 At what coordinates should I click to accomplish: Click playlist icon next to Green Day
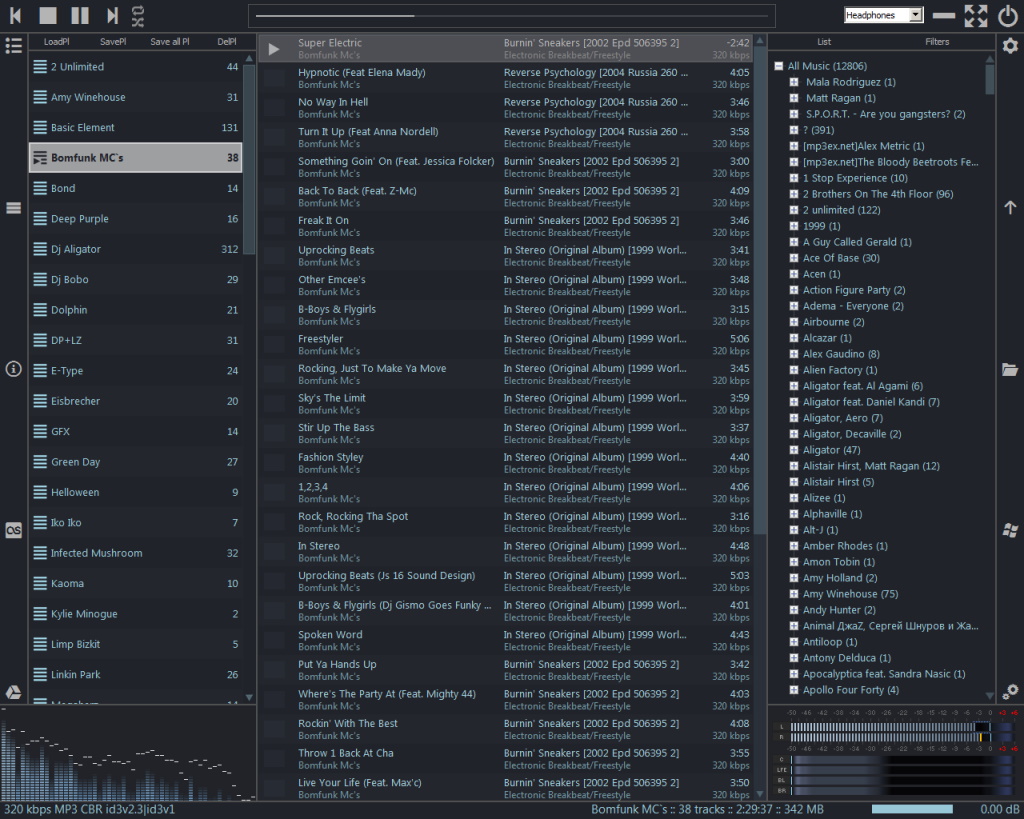tap(40, 462)
